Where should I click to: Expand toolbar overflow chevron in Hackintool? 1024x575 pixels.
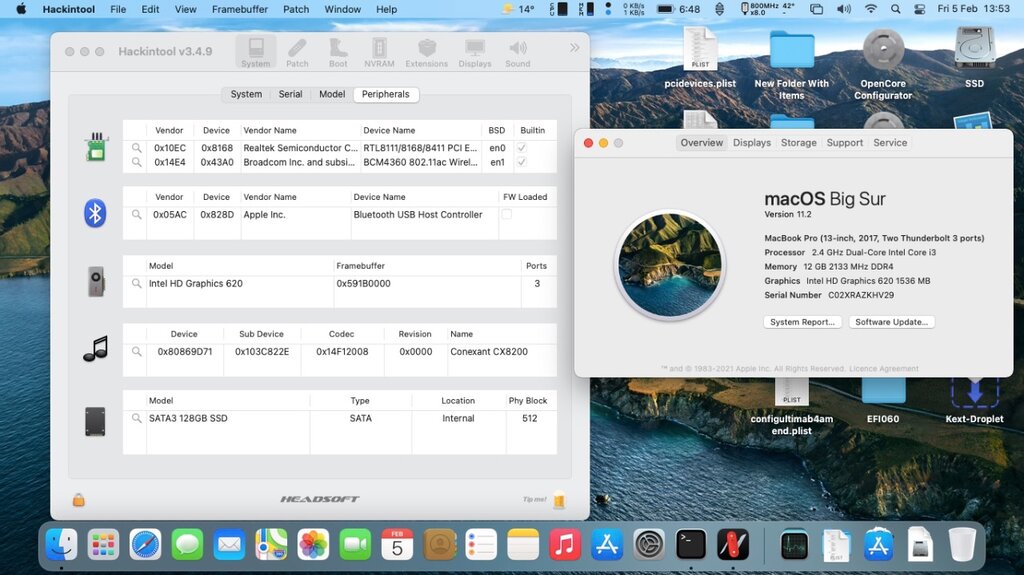click(x=574, y=48)
